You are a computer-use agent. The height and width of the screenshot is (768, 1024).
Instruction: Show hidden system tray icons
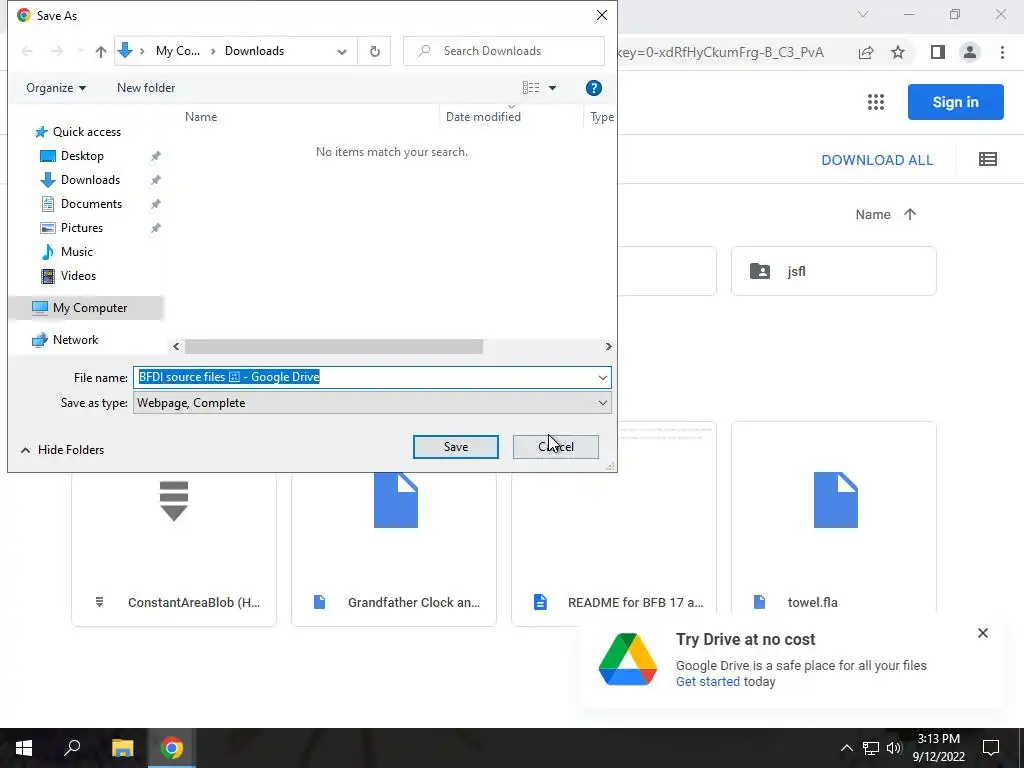pyautogui.click(x=846, y=748)
